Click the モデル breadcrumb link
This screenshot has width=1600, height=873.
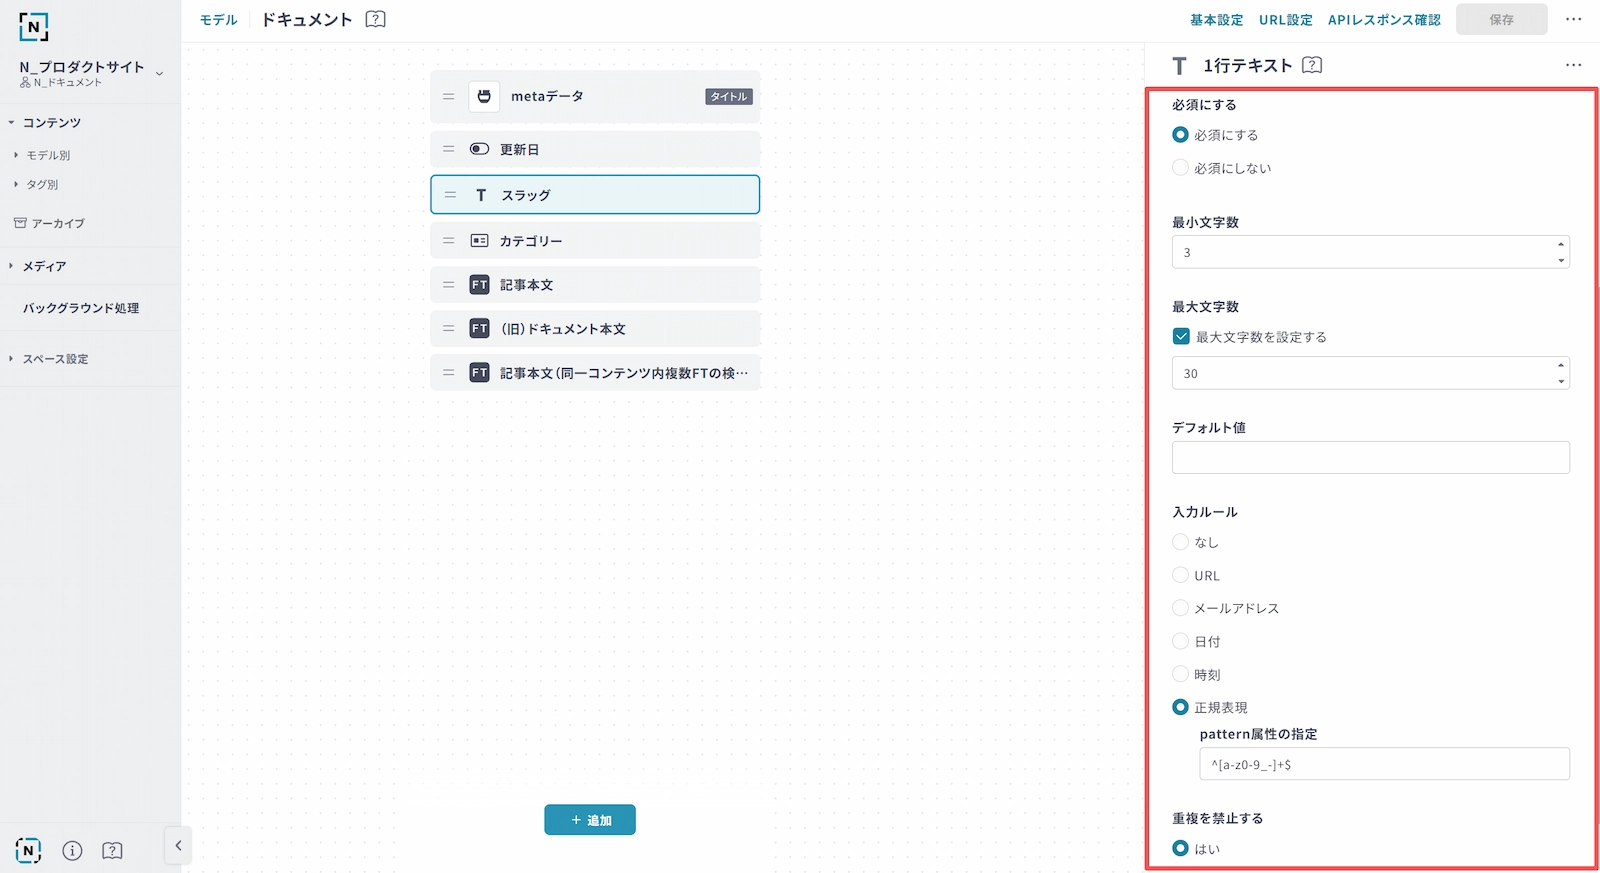tap(218, 20)
